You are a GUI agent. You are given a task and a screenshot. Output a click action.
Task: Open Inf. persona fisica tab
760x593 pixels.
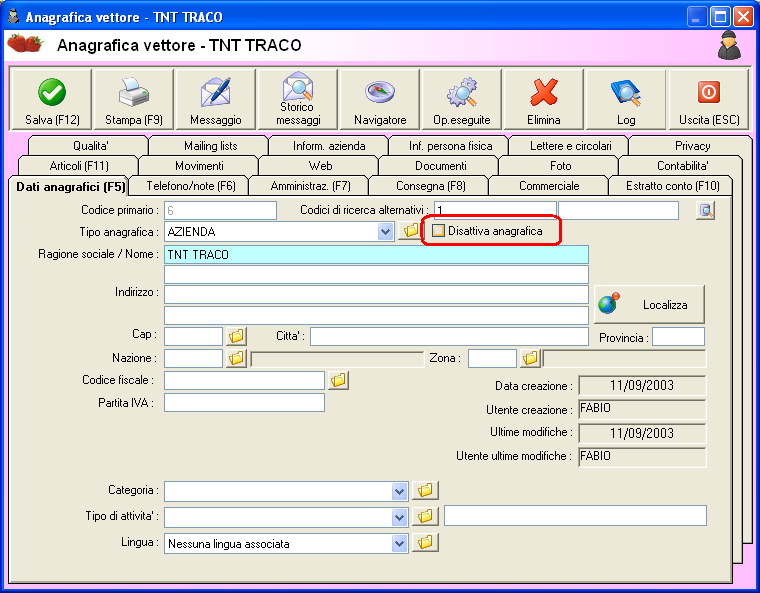pos(450,145)
